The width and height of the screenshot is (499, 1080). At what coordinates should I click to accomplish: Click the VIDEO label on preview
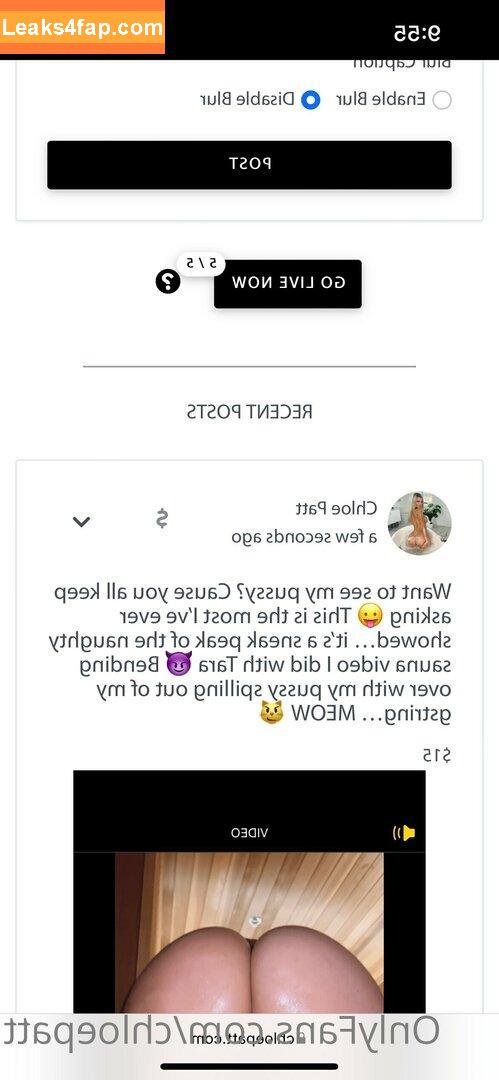[250, 833]
